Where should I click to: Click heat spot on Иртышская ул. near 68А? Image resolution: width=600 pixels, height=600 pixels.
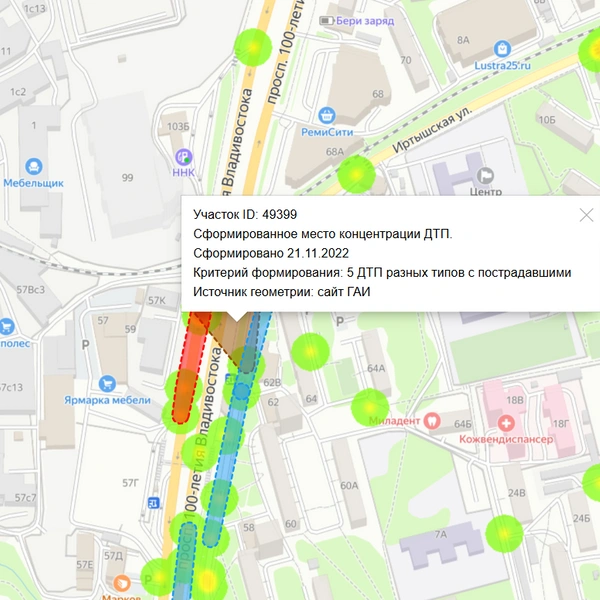click(356, 174)
